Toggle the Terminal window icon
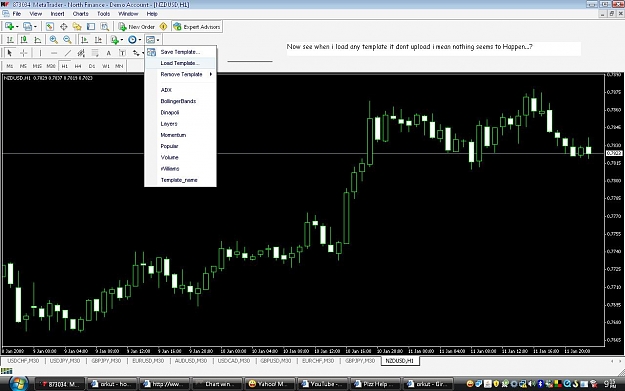The width and height of the screenshot is (625, 391). 91,27
